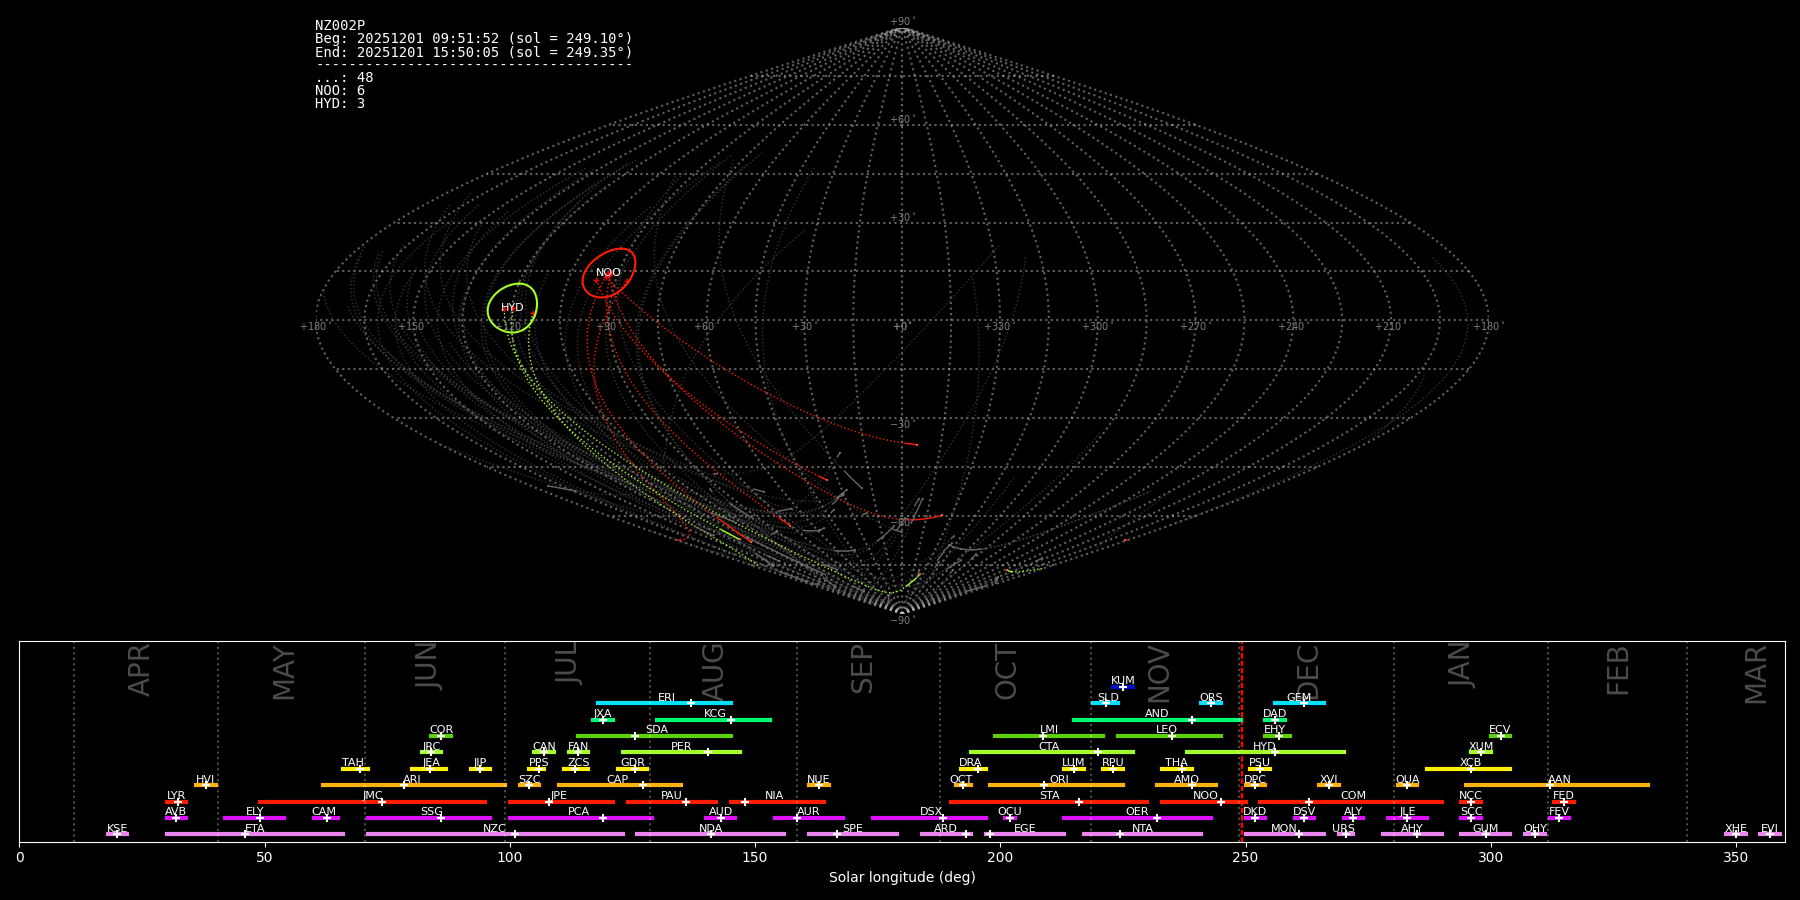Click the LYR shower label in timeline
The height and width of the screenshot is (900, 1800).
tap(176, 796)
